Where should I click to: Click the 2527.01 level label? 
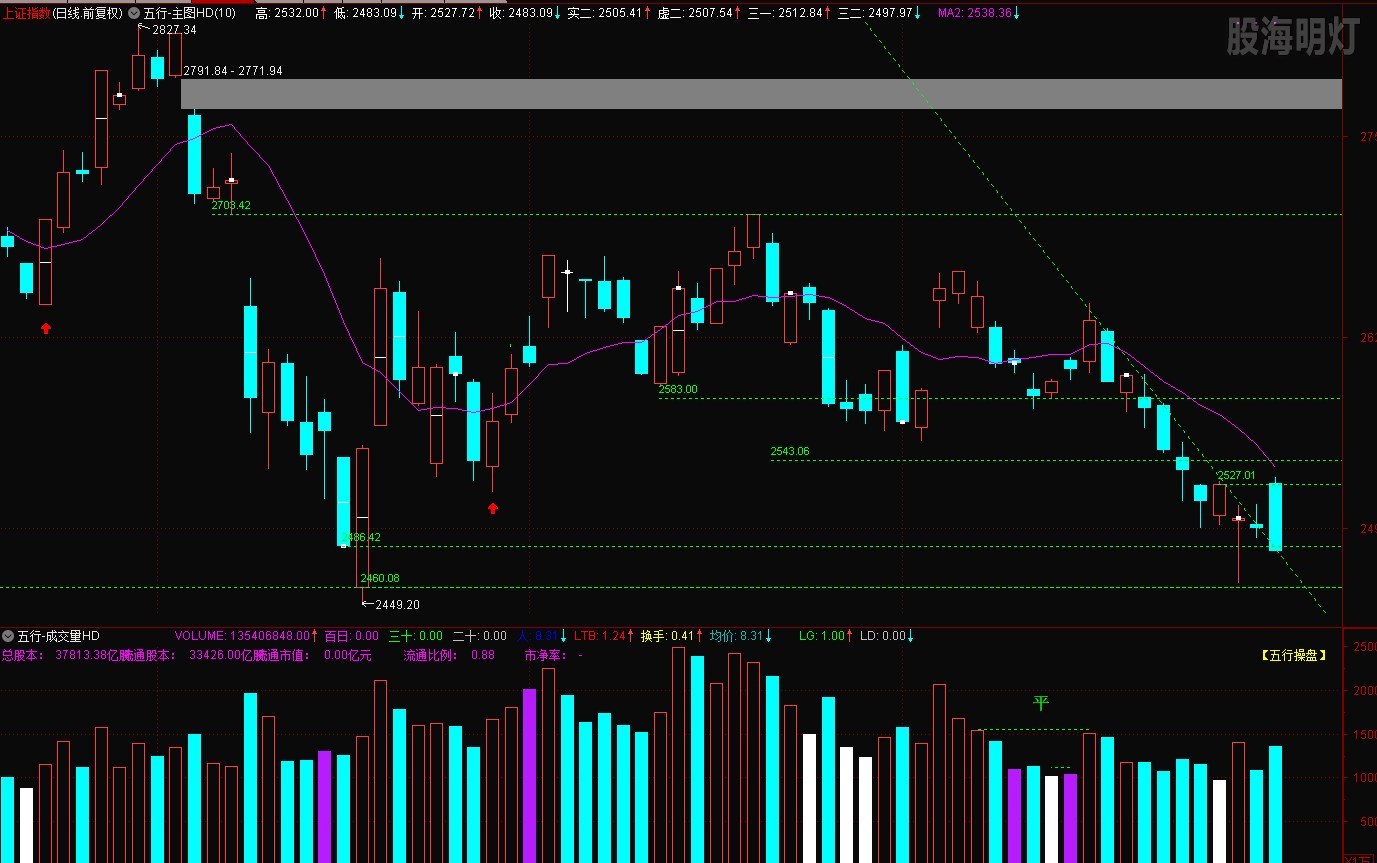(x=1236, y=475)
